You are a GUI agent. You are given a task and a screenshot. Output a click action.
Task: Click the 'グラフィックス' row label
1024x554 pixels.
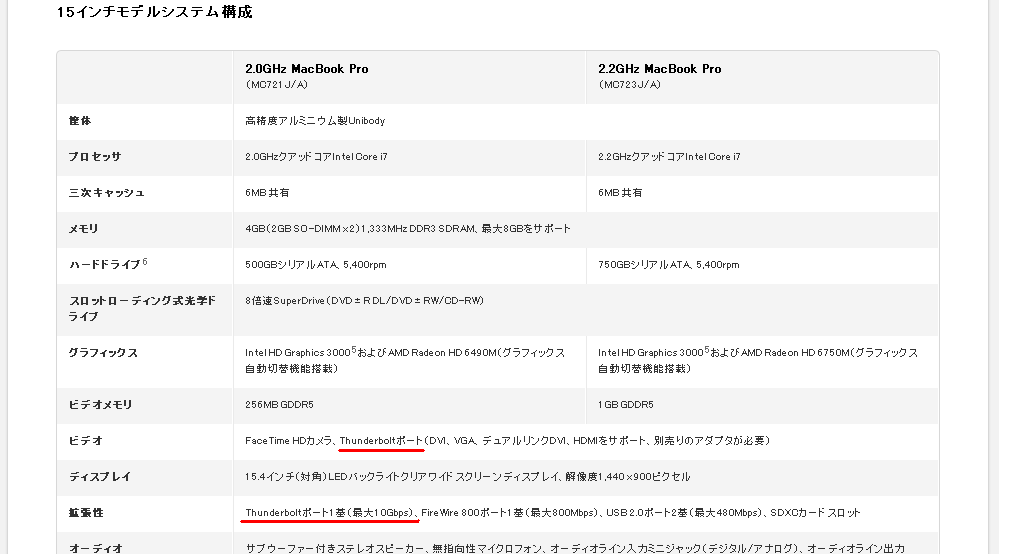pos(103,353)
